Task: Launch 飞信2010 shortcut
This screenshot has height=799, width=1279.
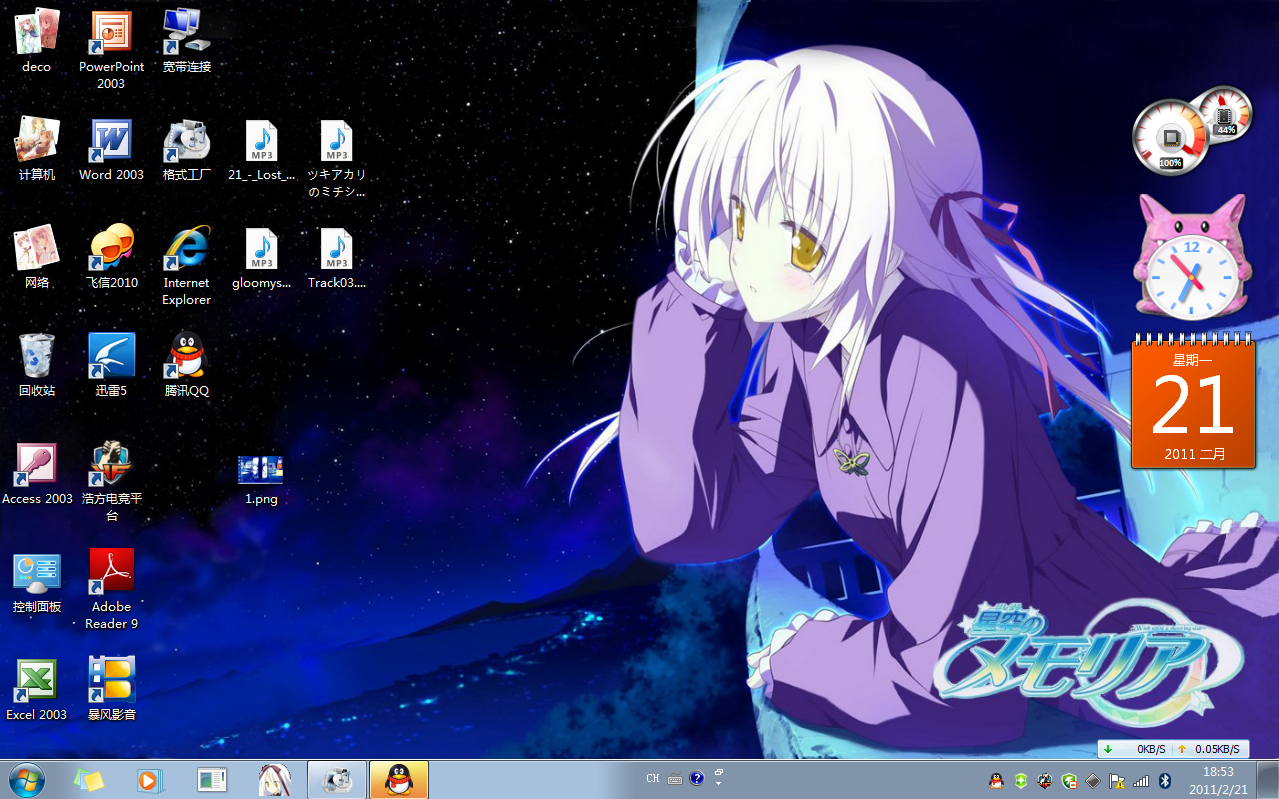Action: coord(111,256)
